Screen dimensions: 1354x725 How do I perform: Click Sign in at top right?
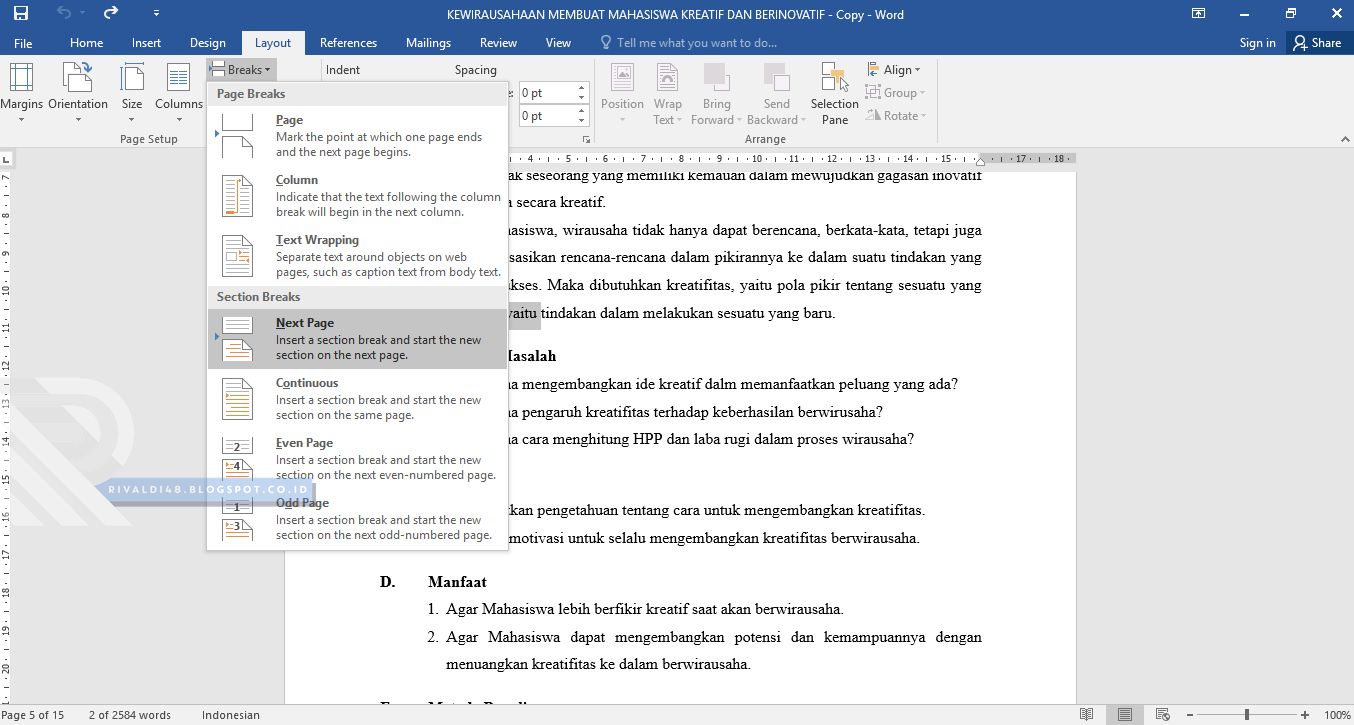coord(1257,42)
